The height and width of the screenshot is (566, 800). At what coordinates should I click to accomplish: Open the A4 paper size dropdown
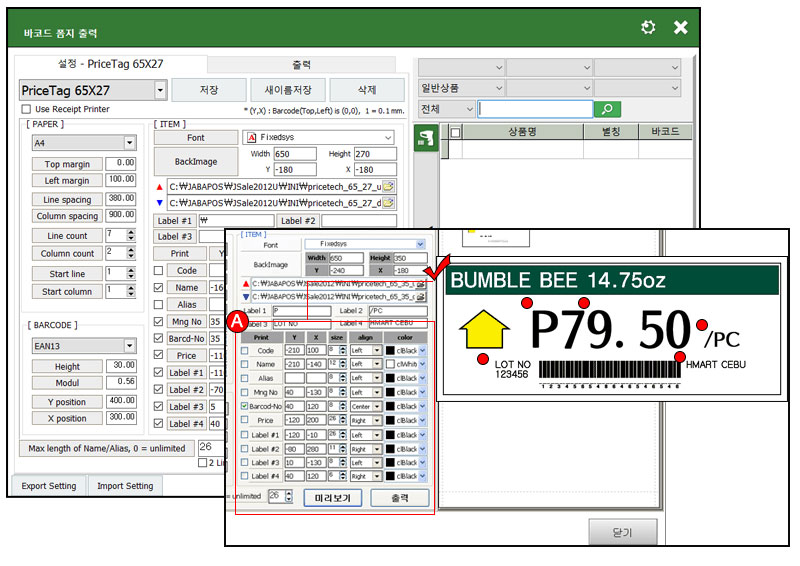(130, 143)
